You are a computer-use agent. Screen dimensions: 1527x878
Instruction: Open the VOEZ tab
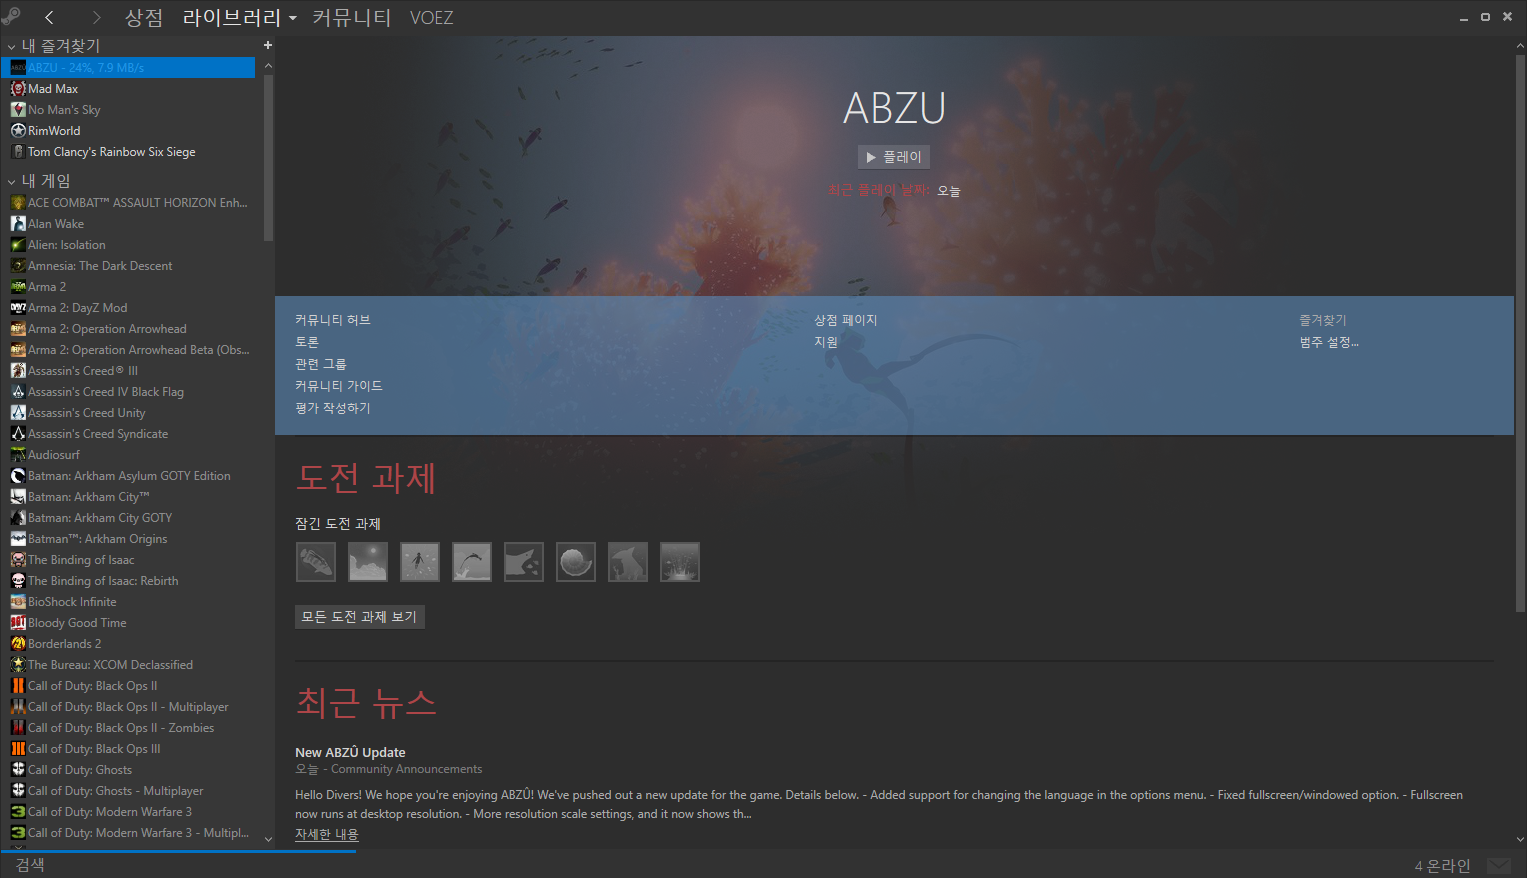point(432,18)
